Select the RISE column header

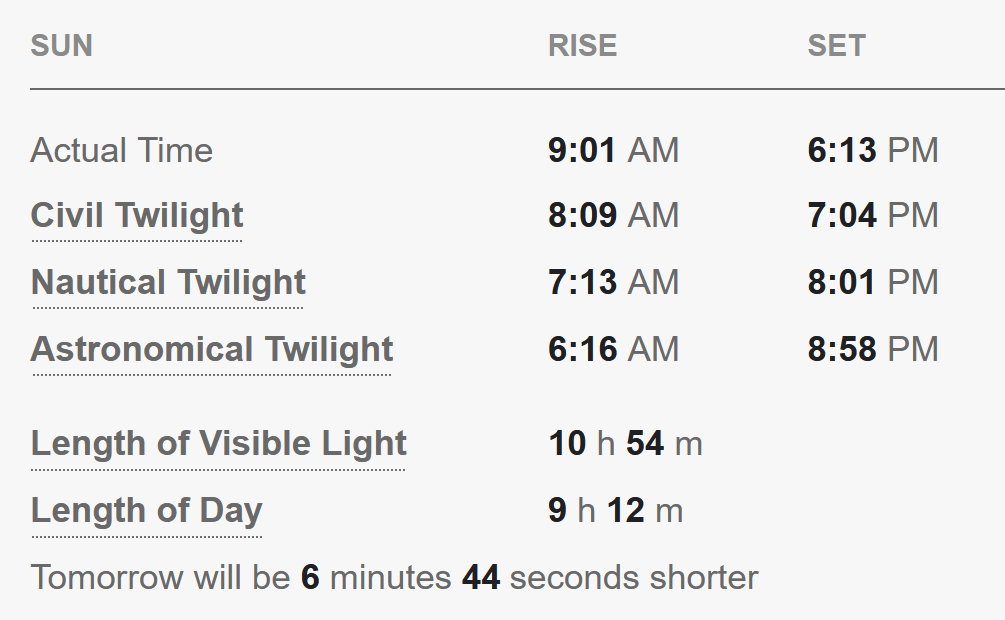(582, 46)
